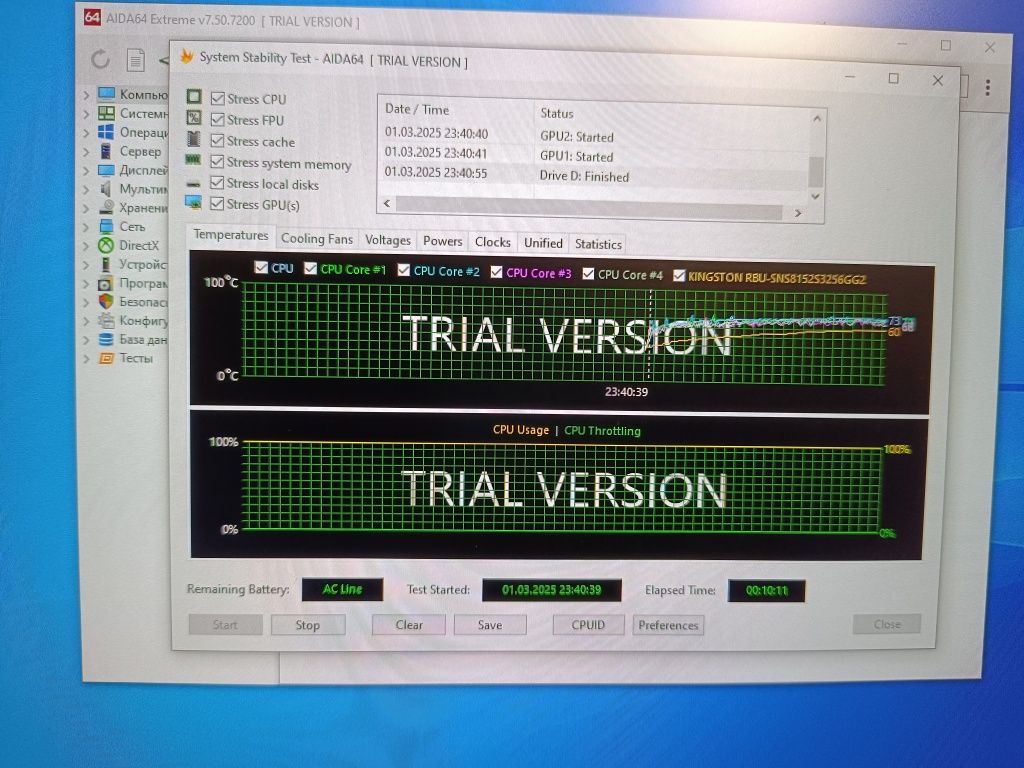The image size is (1024, 768).
Task: Toggle CPU Core #4 graph checkbox
Action: (x=589, y=274)
